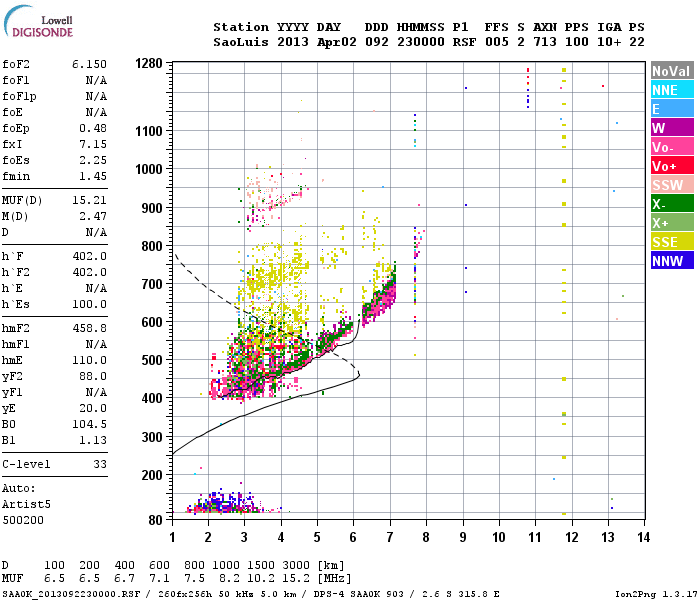Select the X- dark green legend swatch
The width and height of the screenshot is (700, 600).
click(x=672, y=204)
